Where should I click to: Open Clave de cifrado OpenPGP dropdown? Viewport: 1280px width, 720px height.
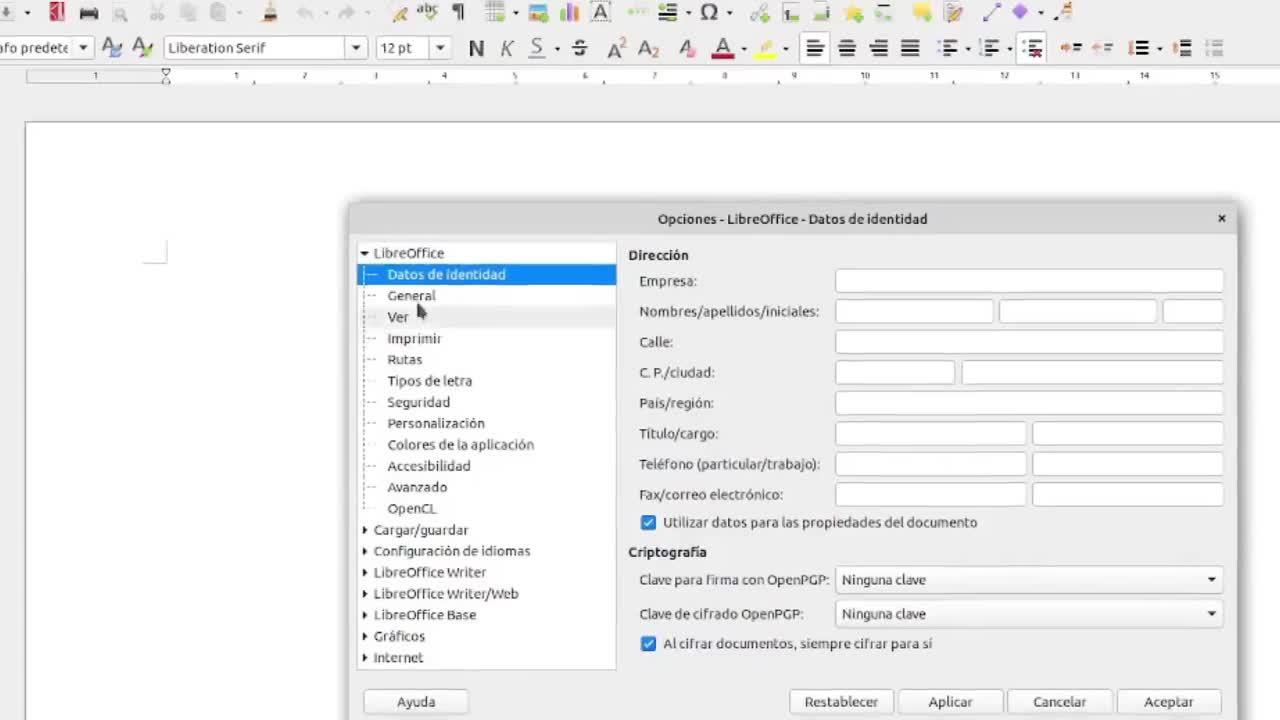pyautogui.click(x=1029, y=614)
